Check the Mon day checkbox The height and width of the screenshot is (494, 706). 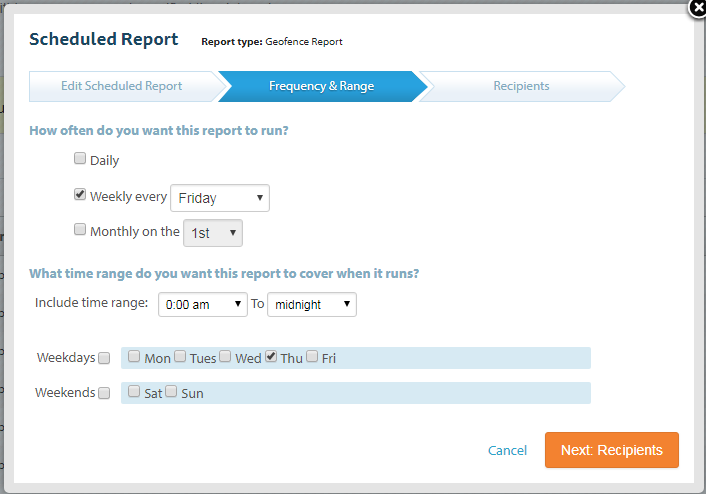tap(134, 356)
